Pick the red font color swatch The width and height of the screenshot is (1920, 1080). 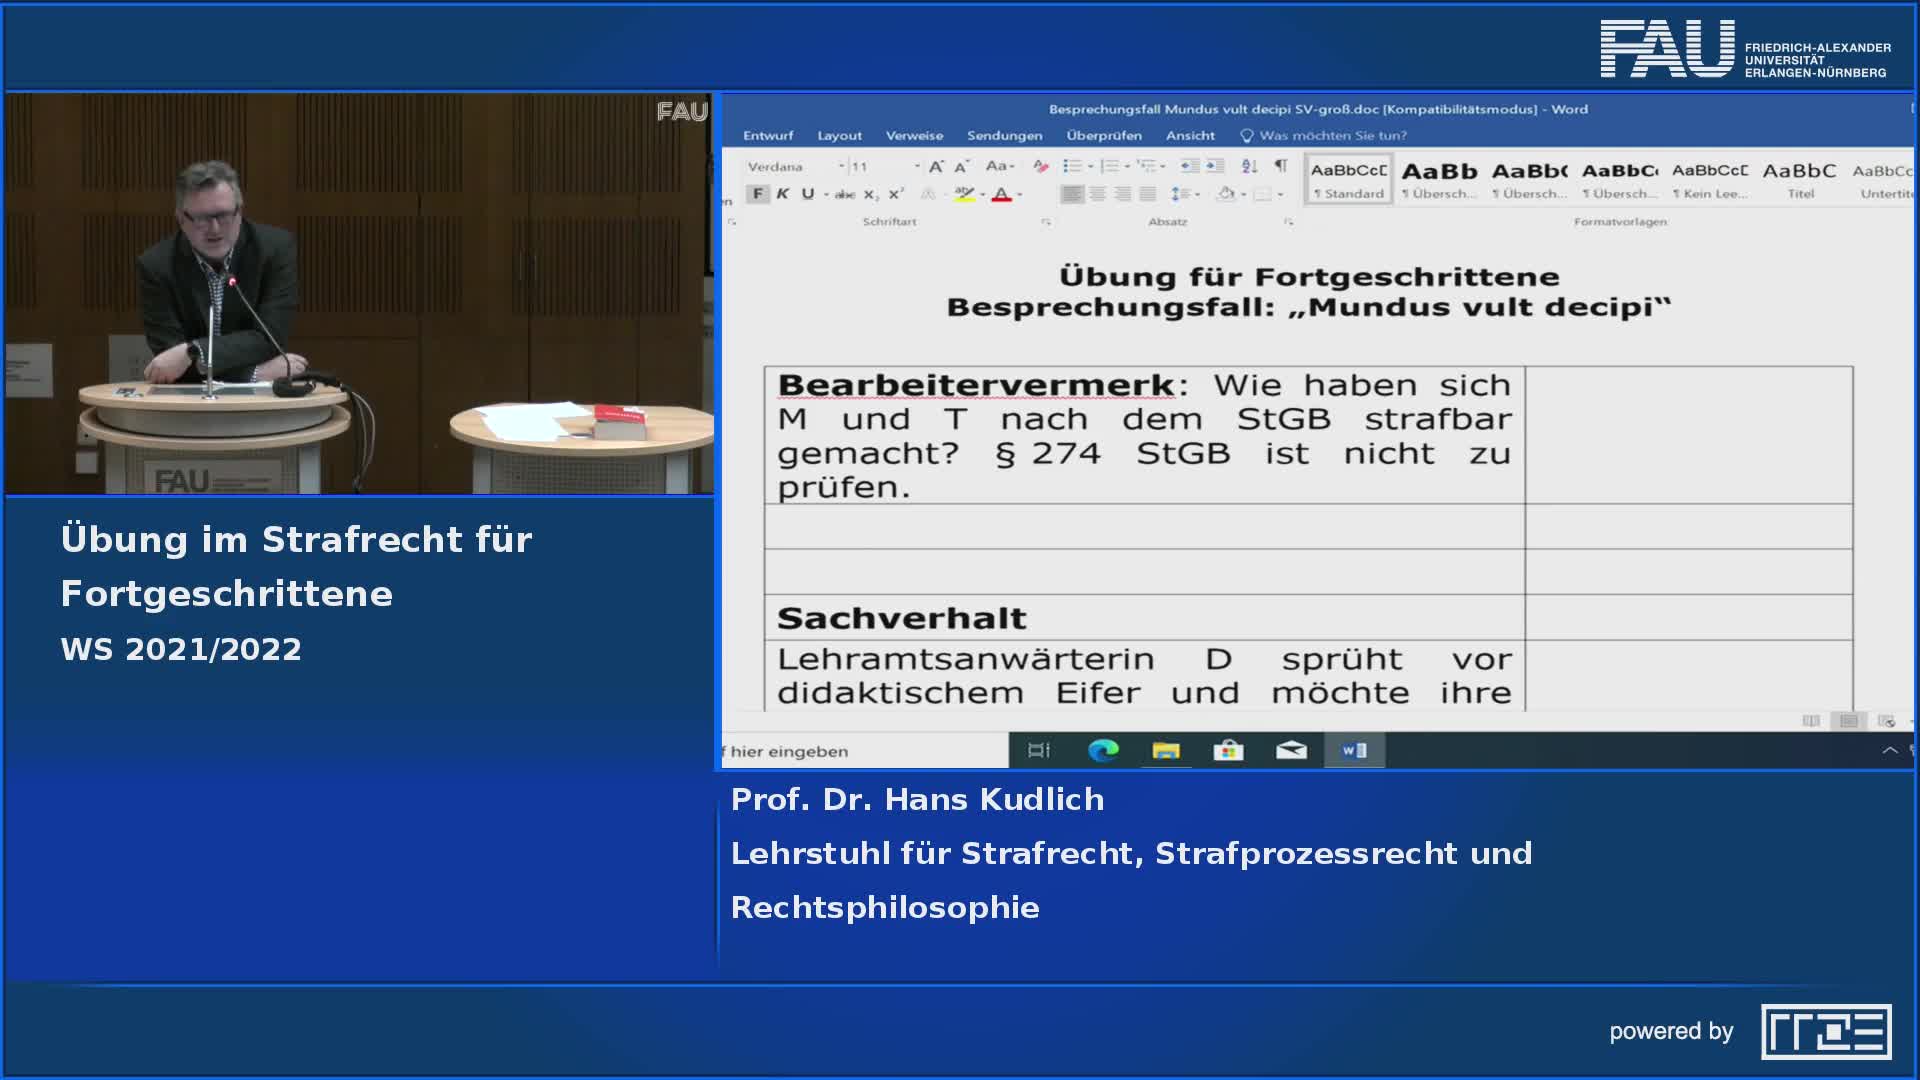pyautogui.click(x=1001, y=194)
